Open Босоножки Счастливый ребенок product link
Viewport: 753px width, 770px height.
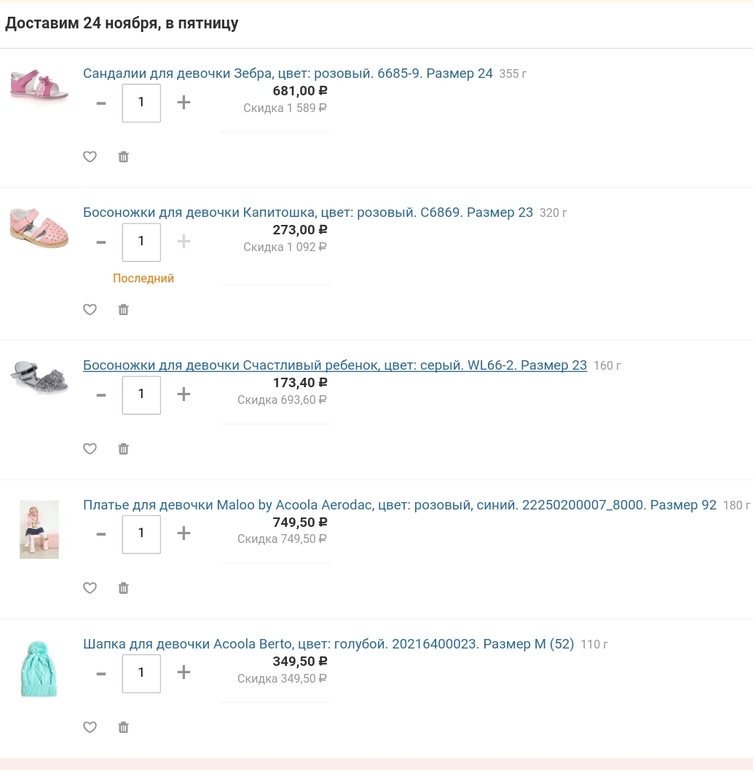pyautogui.click(x=335, y=365)
